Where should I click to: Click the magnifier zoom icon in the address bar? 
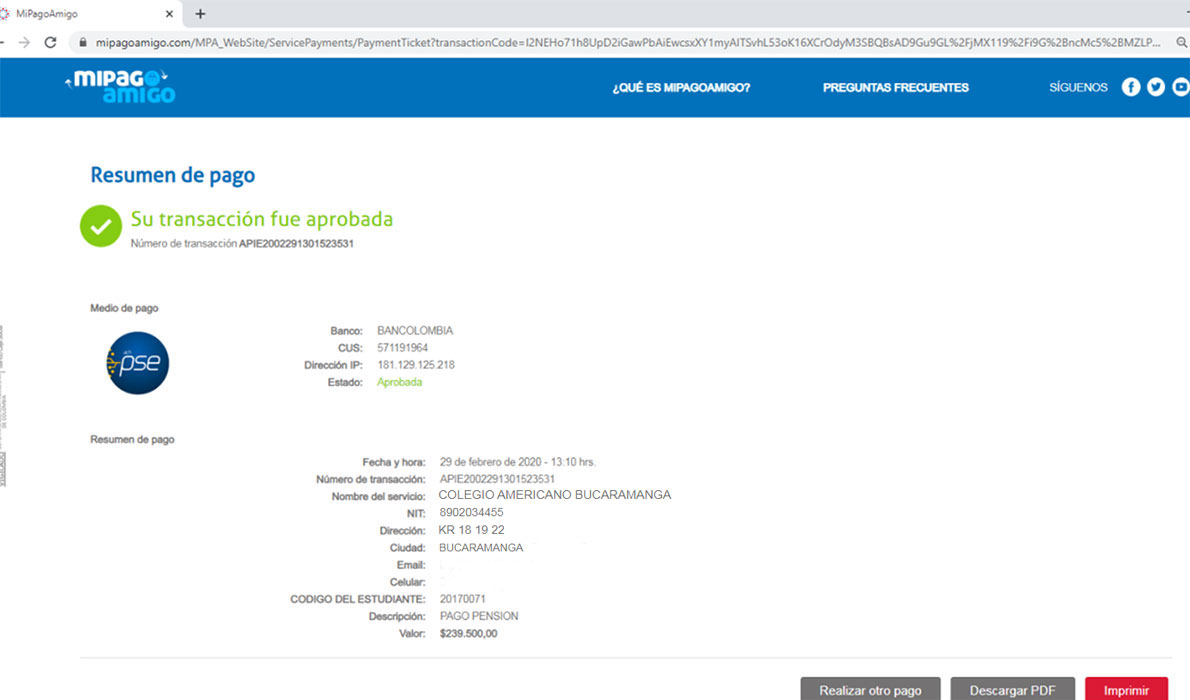click(1181, 43)
